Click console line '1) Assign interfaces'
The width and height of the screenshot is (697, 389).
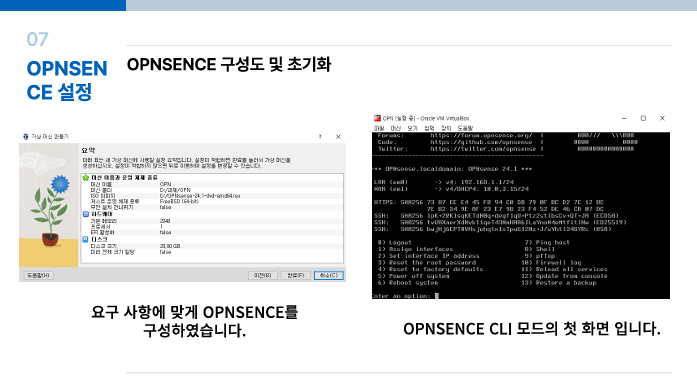(x=415, y=249)
